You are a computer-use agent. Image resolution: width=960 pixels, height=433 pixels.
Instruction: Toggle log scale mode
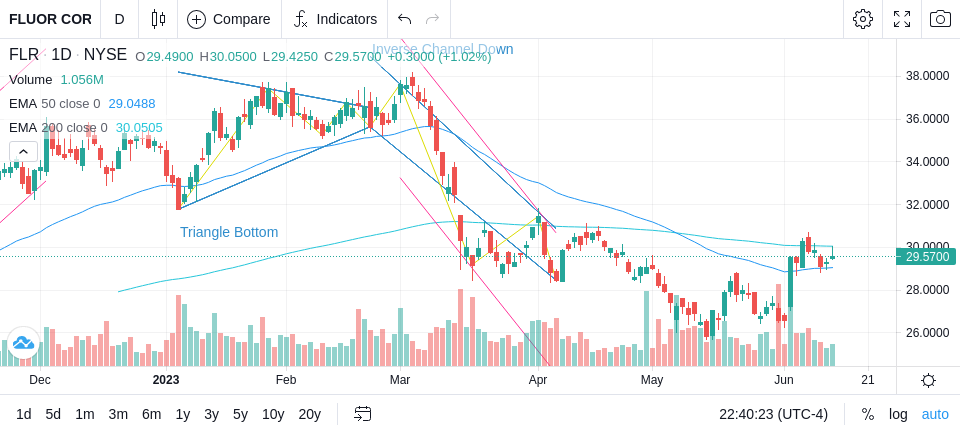click(898, 414)
